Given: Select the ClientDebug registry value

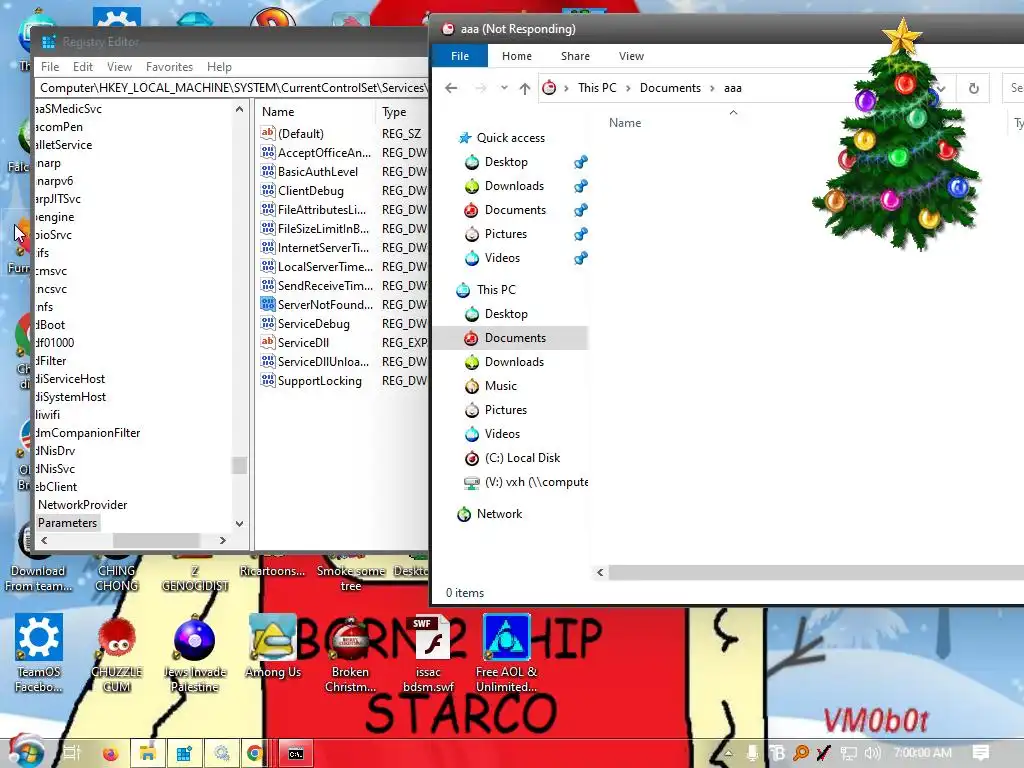Looking at the screenshot, I should pos(310,191).
